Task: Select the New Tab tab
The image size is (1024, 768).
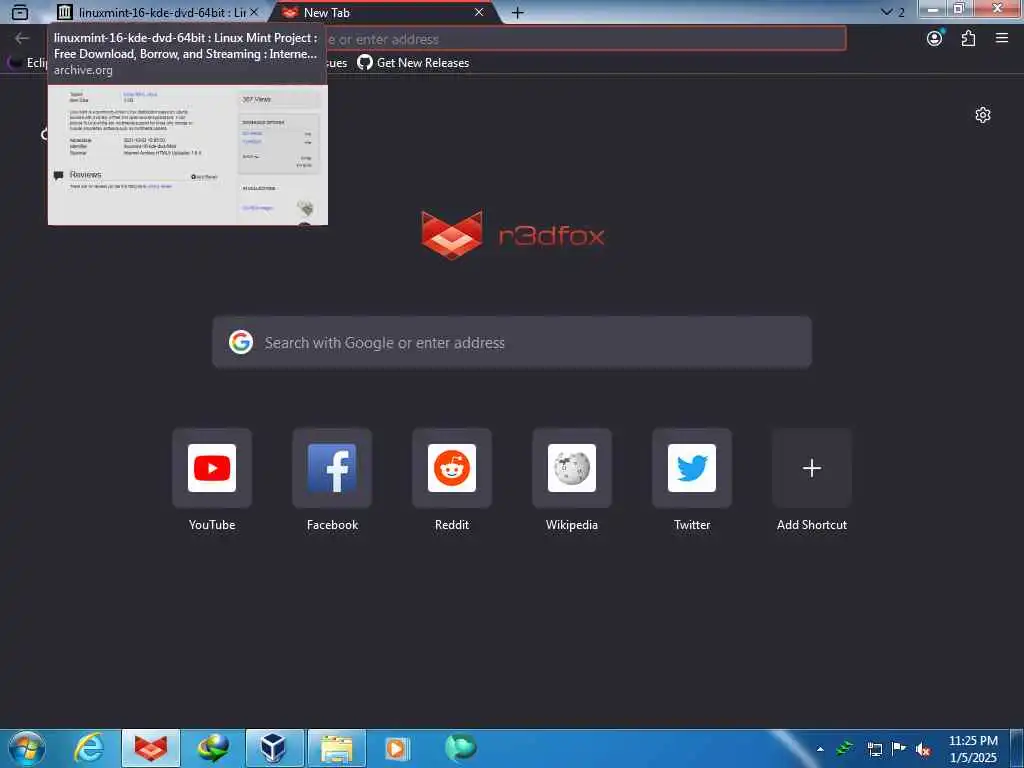Action: click(384, 12)
